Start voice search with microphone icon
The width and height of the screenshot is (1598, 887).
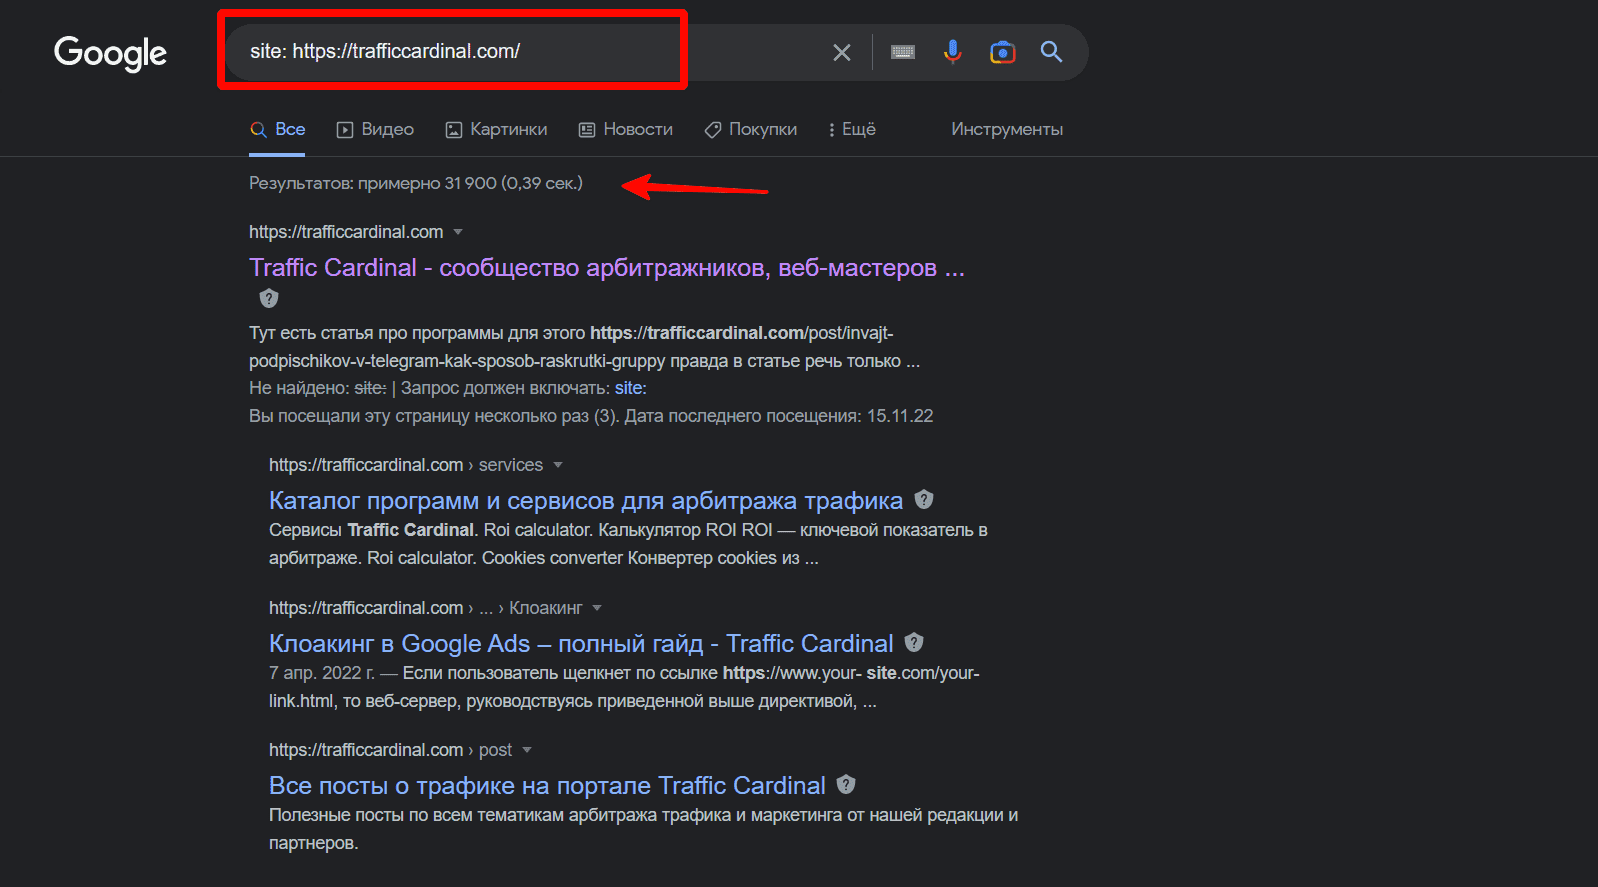[953, 52]
